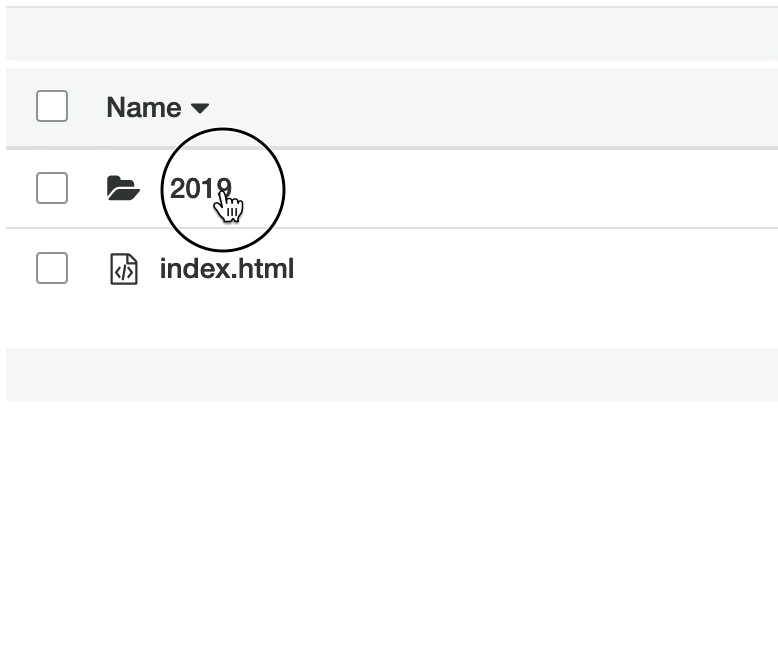The width and height of the screenshot is (778, 668).
Task: Click the gray bar below the file list
Action: (x=390, y=374)
